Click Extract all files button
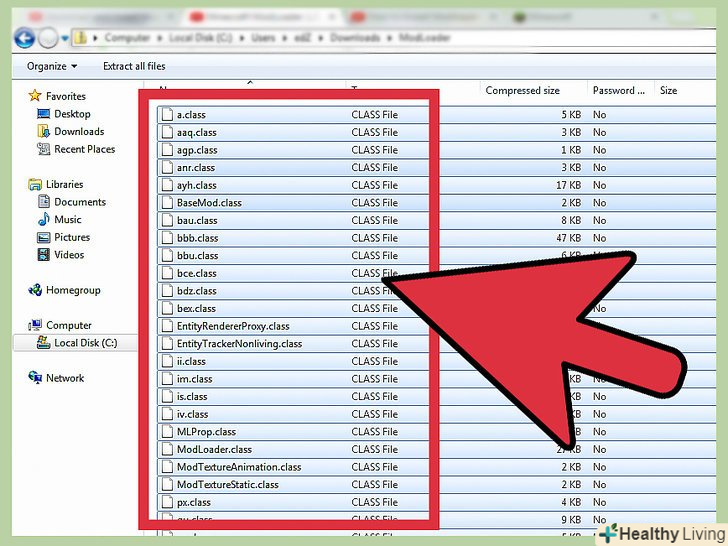Viewport: 728px width, 546px height. (x=134, y=66)
